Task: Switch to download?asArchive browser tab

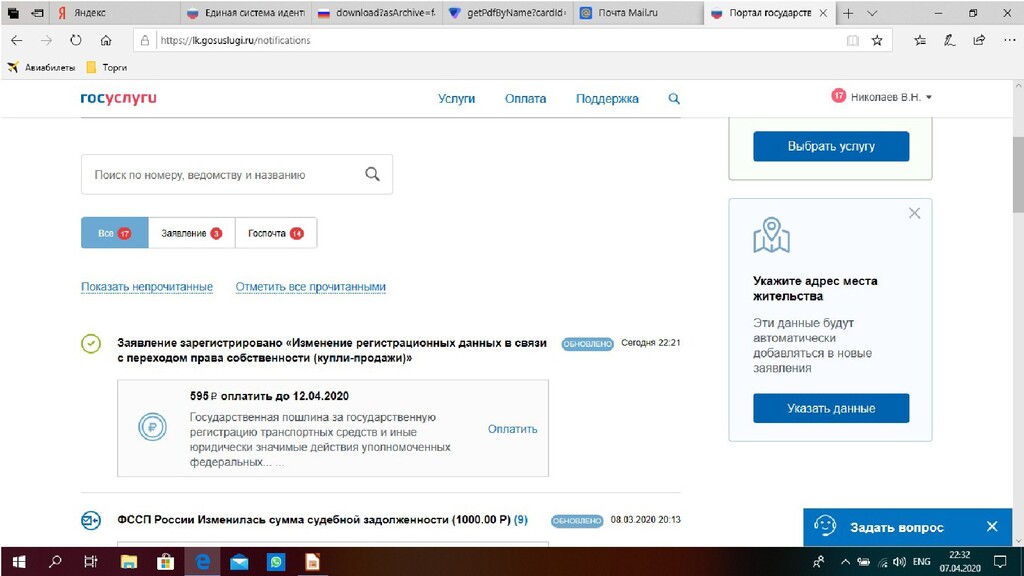Action: [x=377, y=13]
